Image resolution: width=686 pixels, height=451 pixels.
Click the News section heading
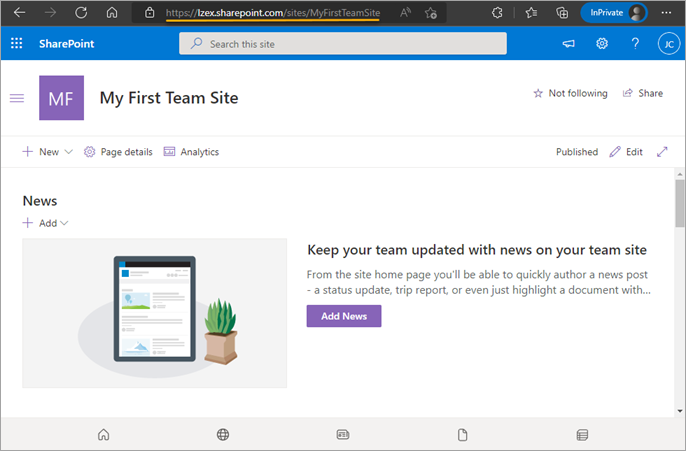pyautogui.click(x=40, y=201)
